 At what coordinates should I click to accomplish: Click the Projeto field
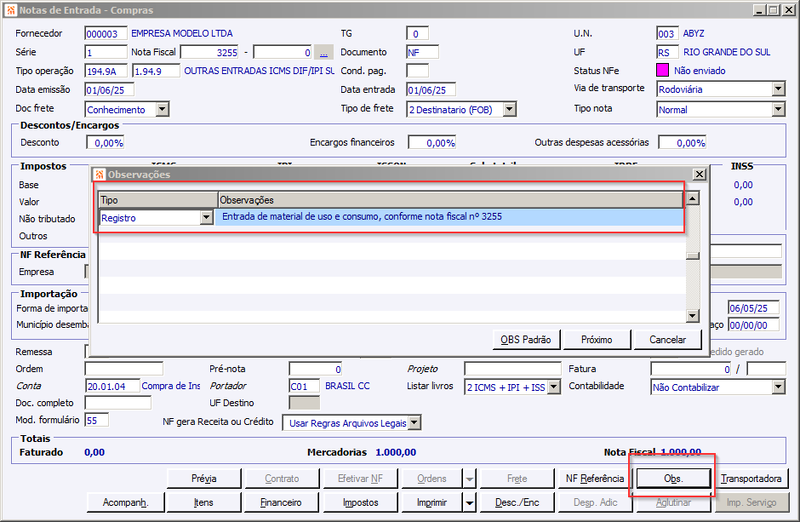(513, 369)
